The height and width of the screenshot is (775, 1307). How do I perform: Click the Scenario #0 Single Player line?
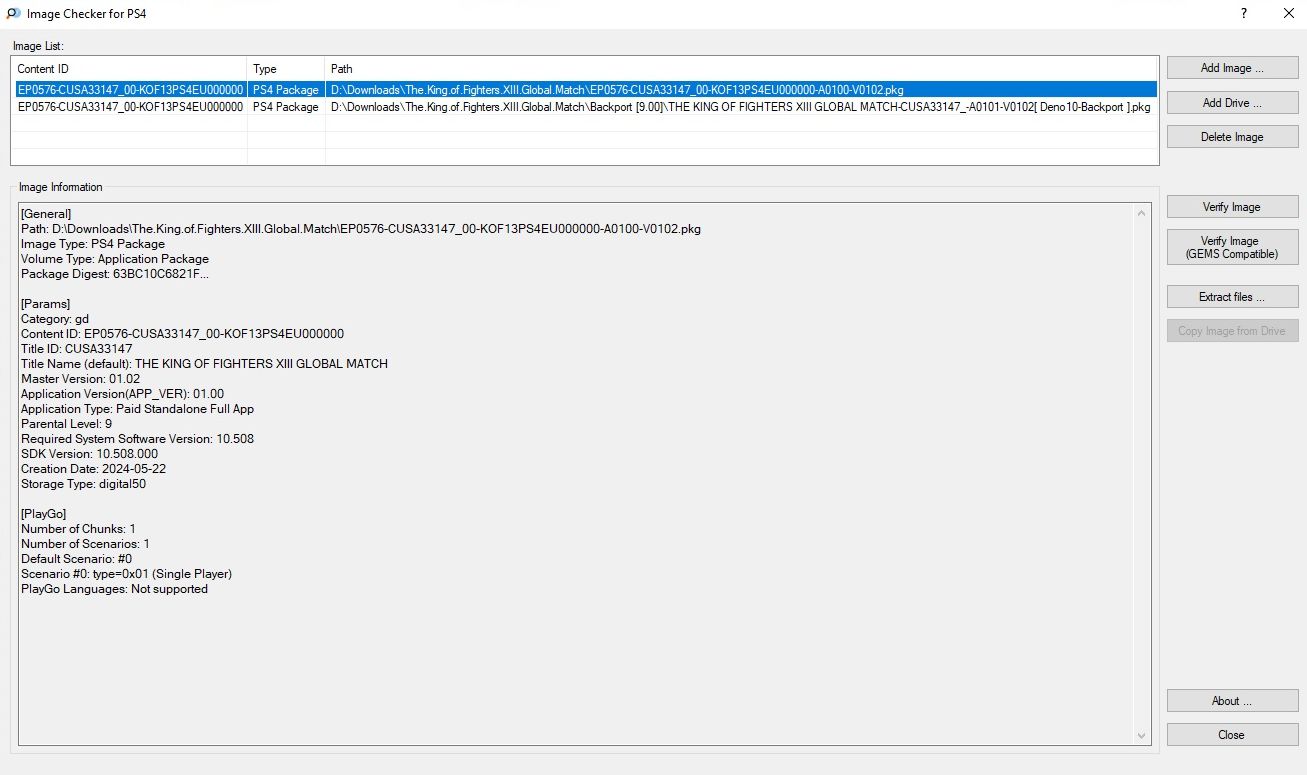tap(126, 574)
